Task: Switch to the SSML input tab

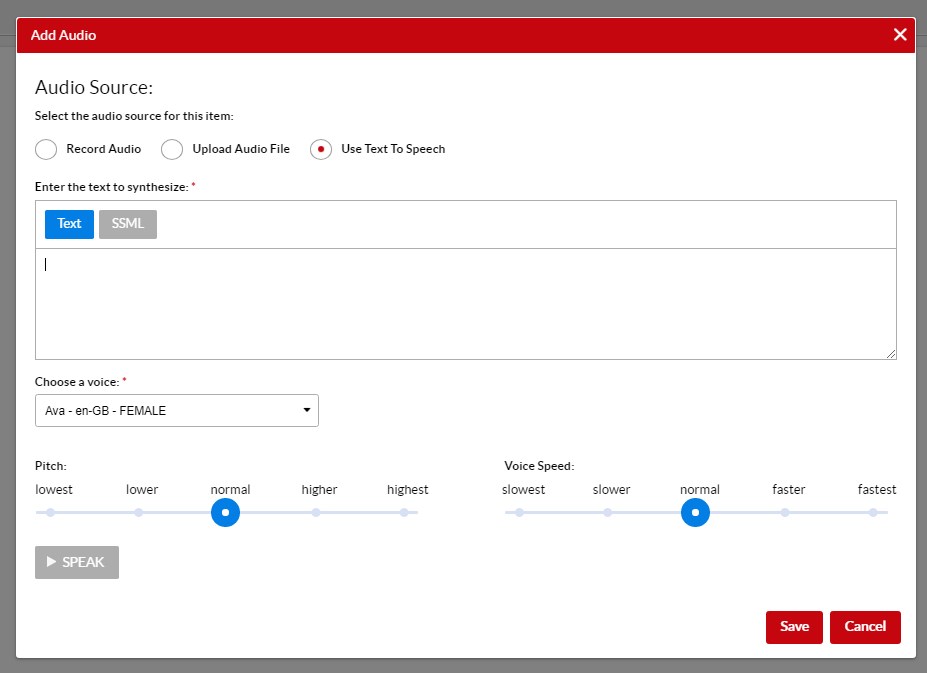Action: (x=128, y=224)
